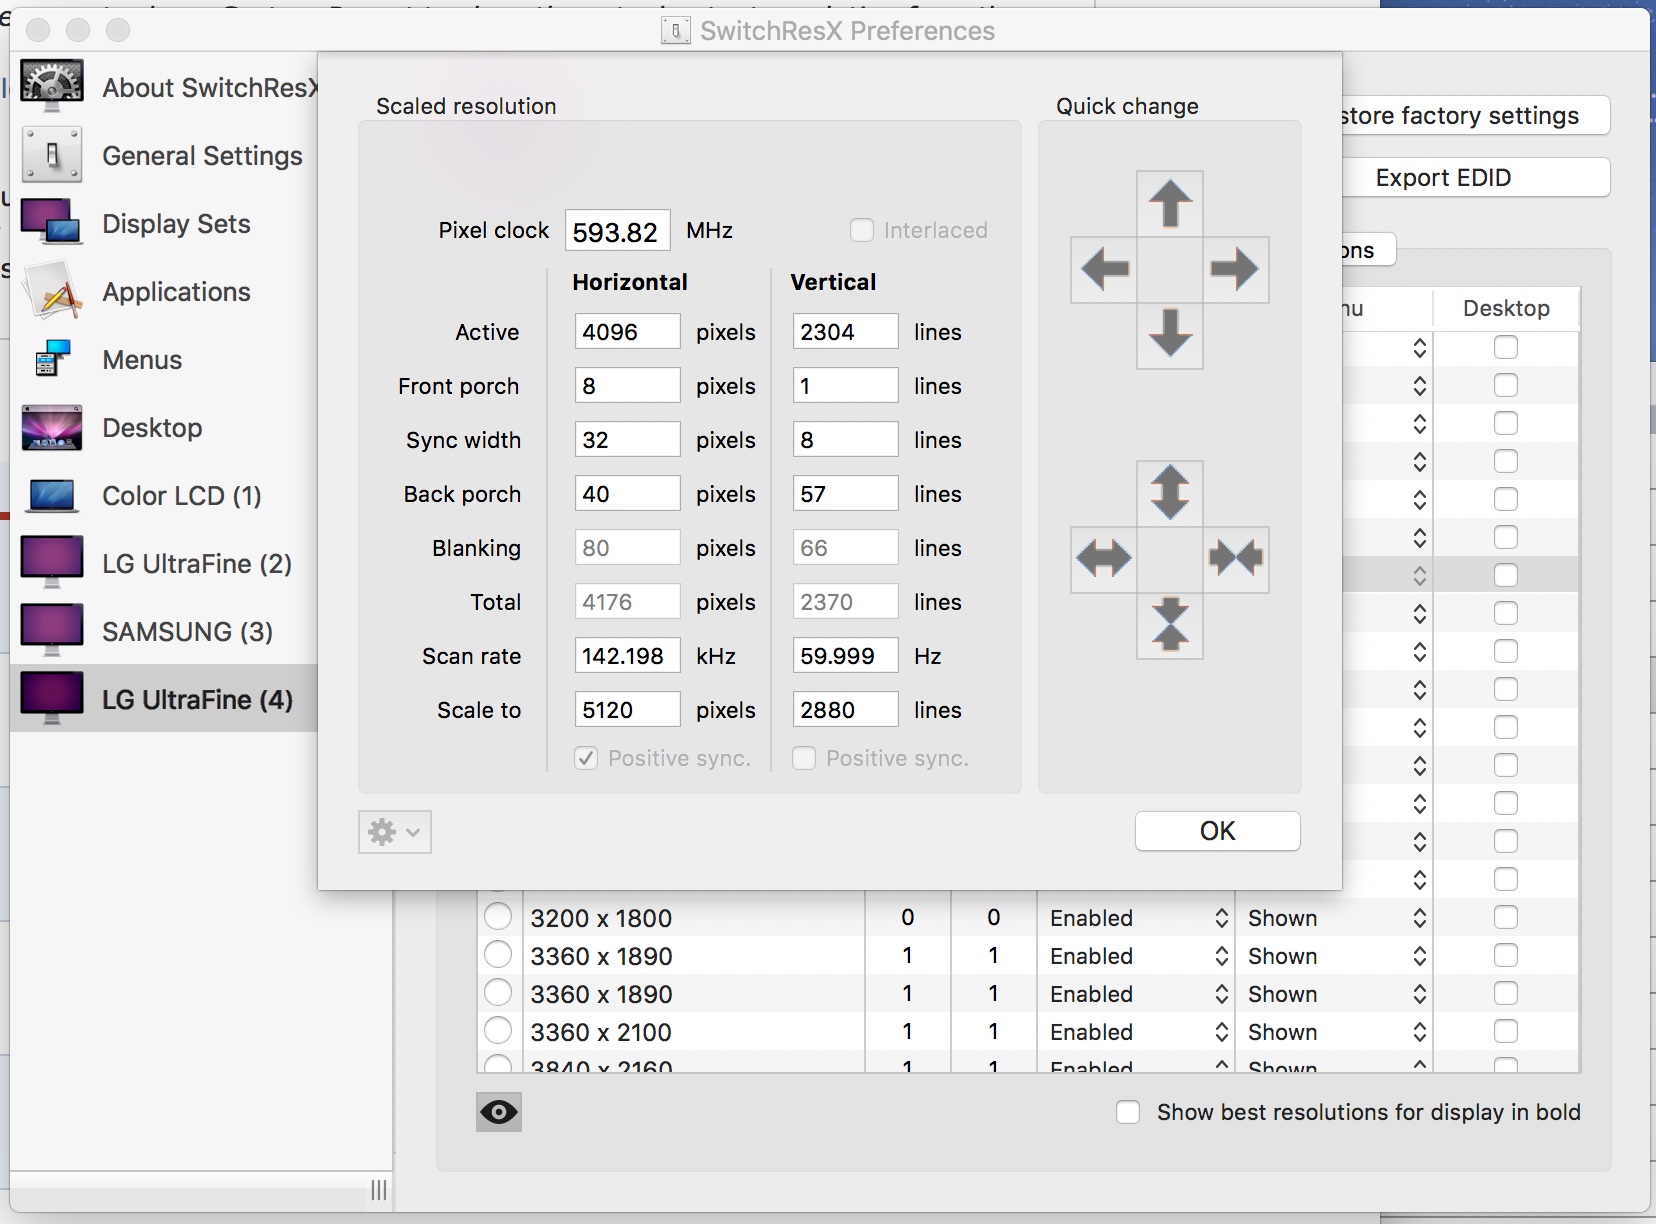Image resolution: width=1656 pixels, height=1224 pixels.
Task: Click the expand vertically double-arrow icon
Action: [x=1170, y=493]
